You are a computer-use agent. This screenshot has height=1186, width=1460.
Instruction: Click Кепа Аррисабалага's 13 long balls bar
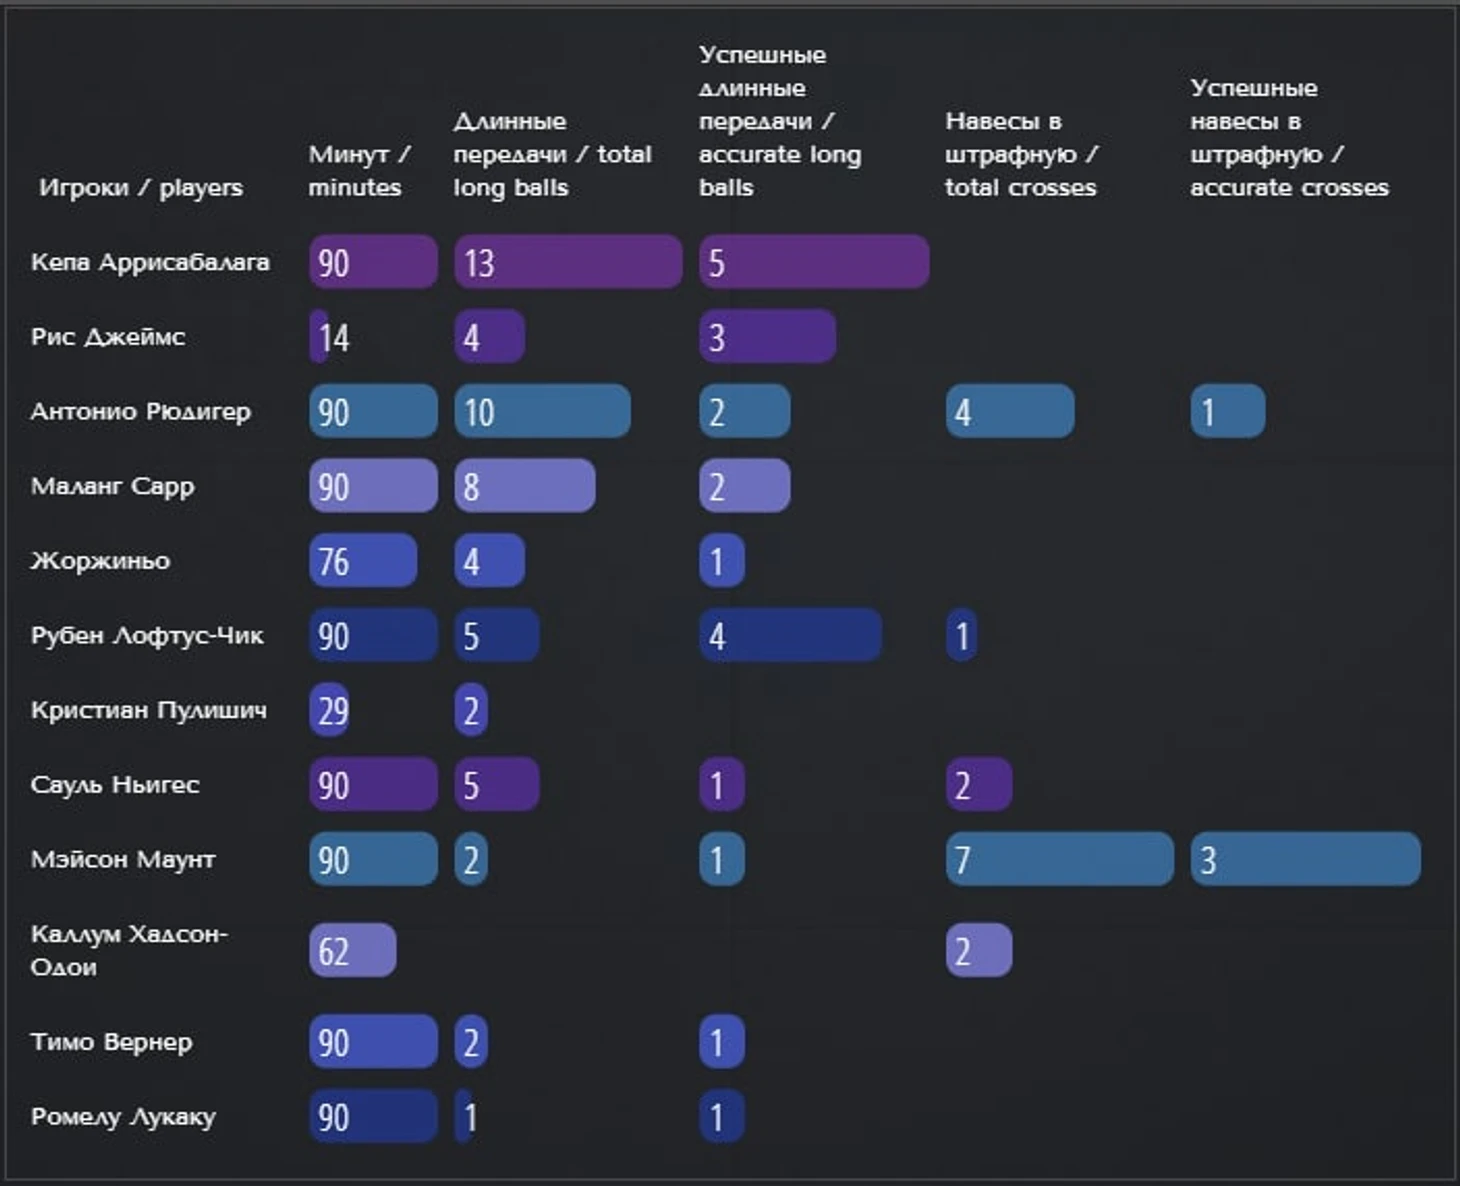click(568, 262)
